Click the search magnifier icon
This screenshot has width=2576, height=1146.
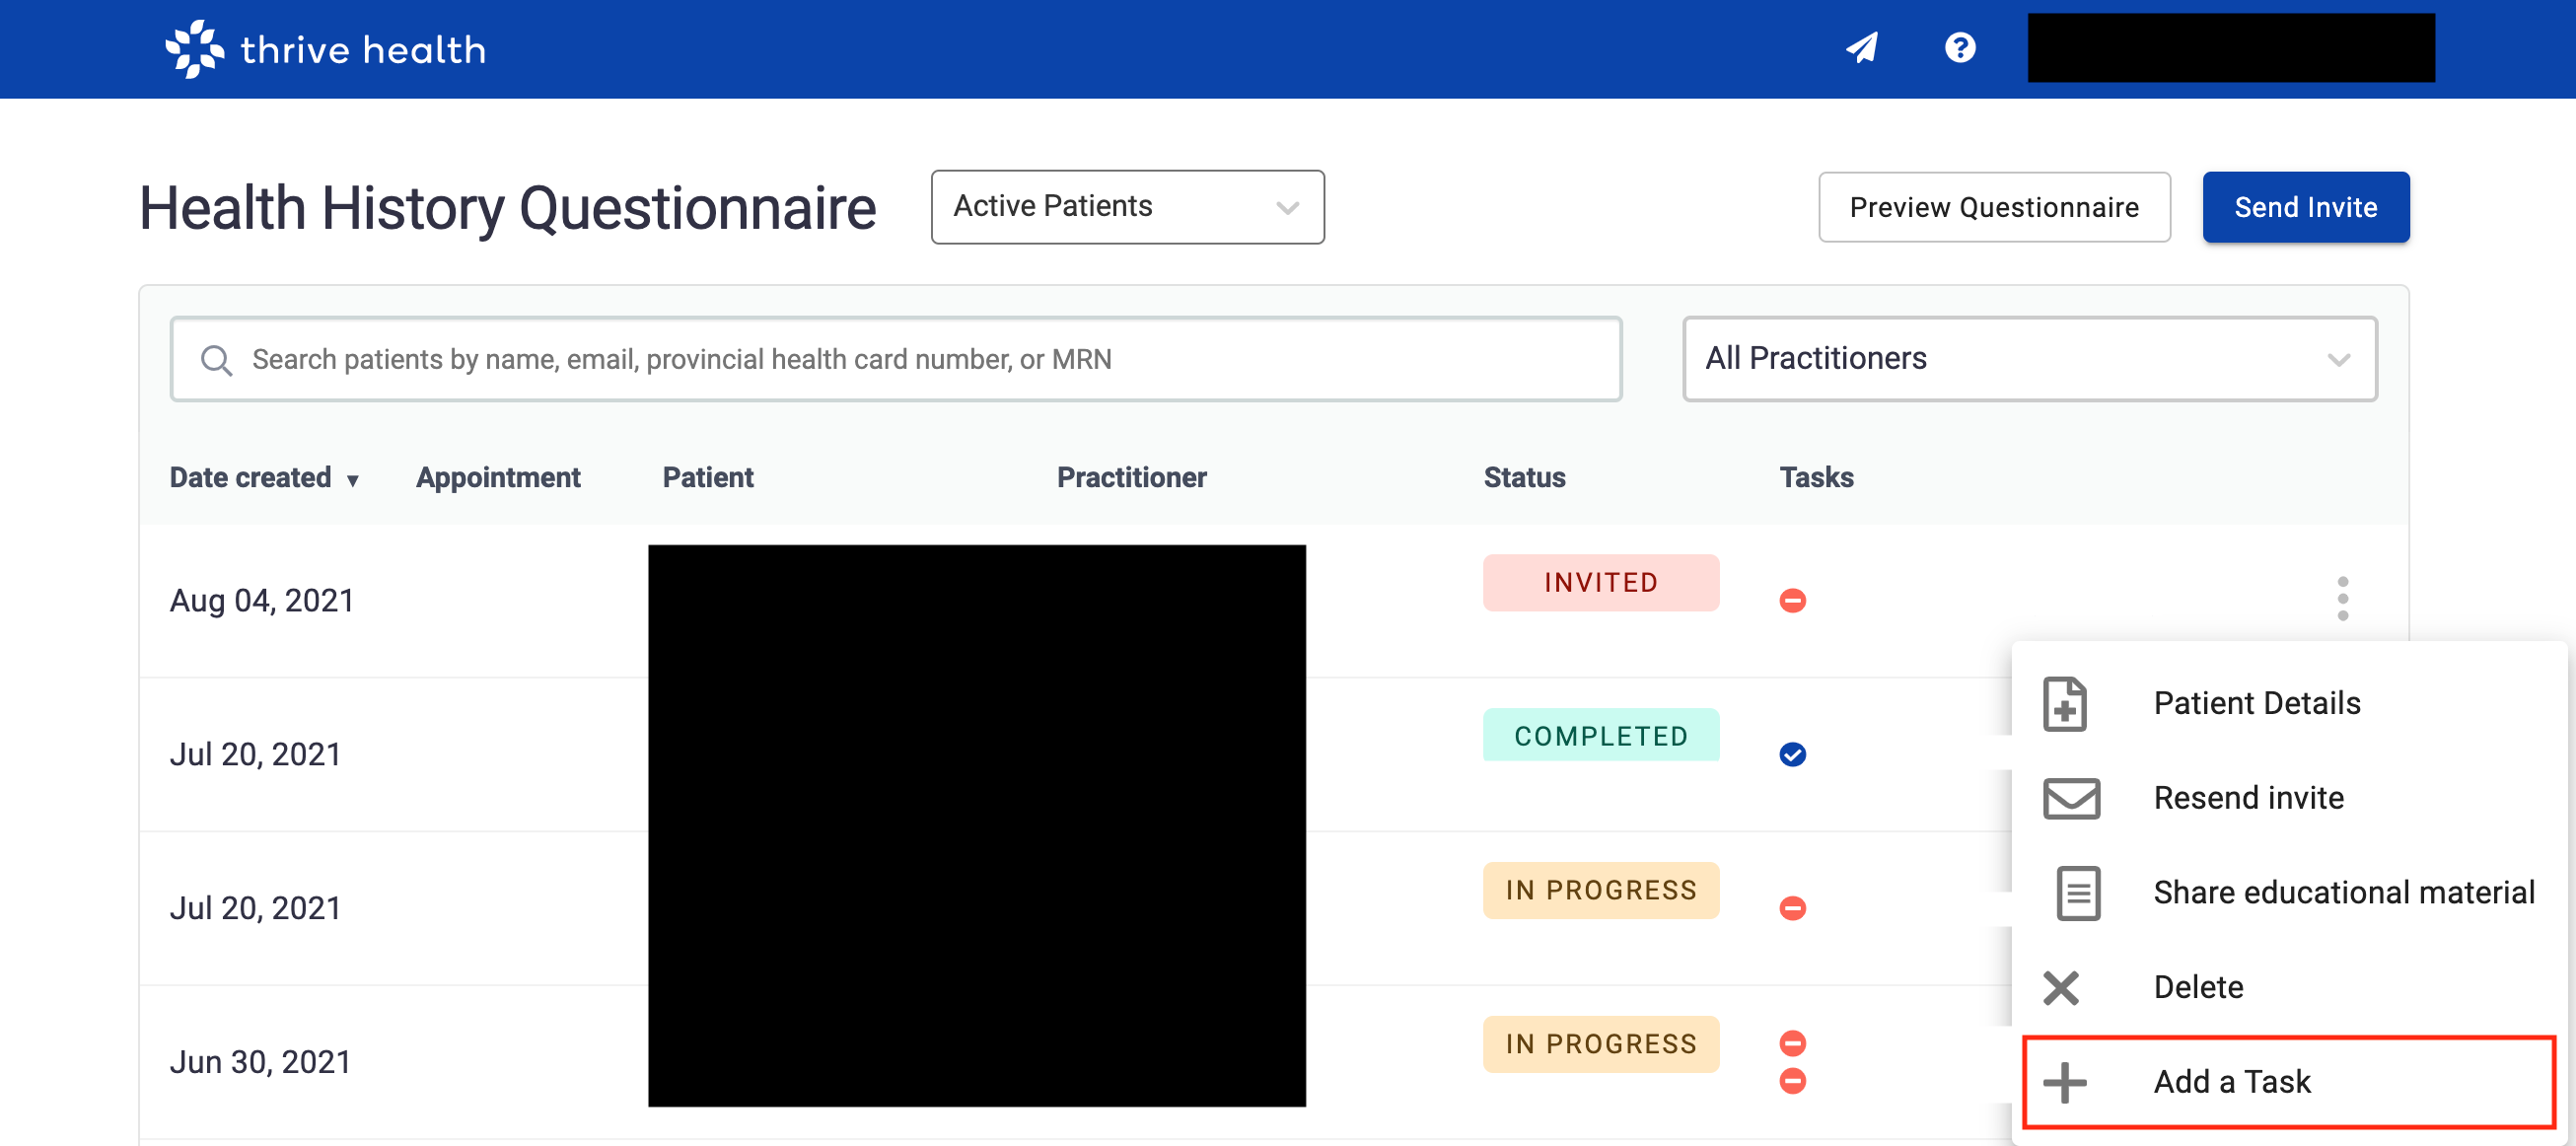tap(217, 360)
